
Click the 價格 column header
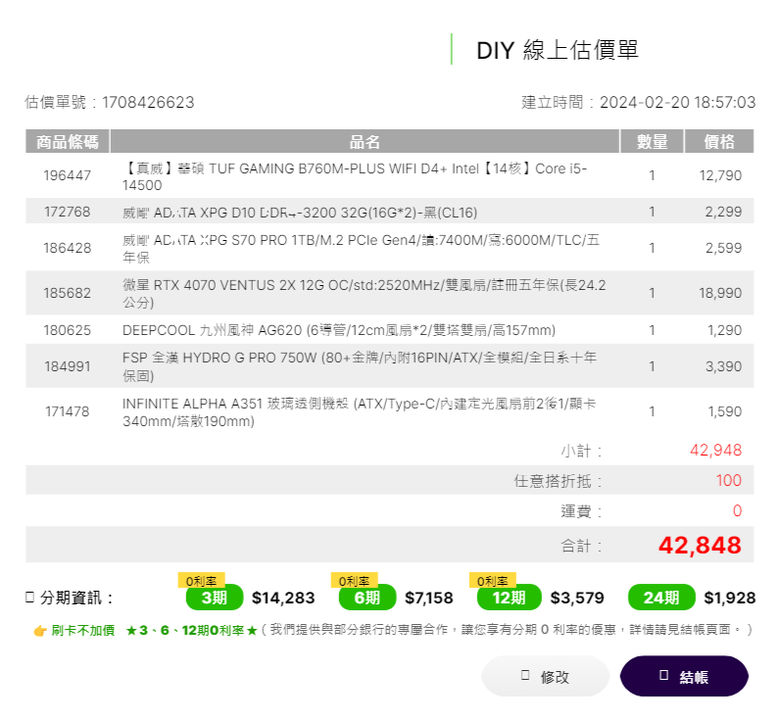coord(719,141)
